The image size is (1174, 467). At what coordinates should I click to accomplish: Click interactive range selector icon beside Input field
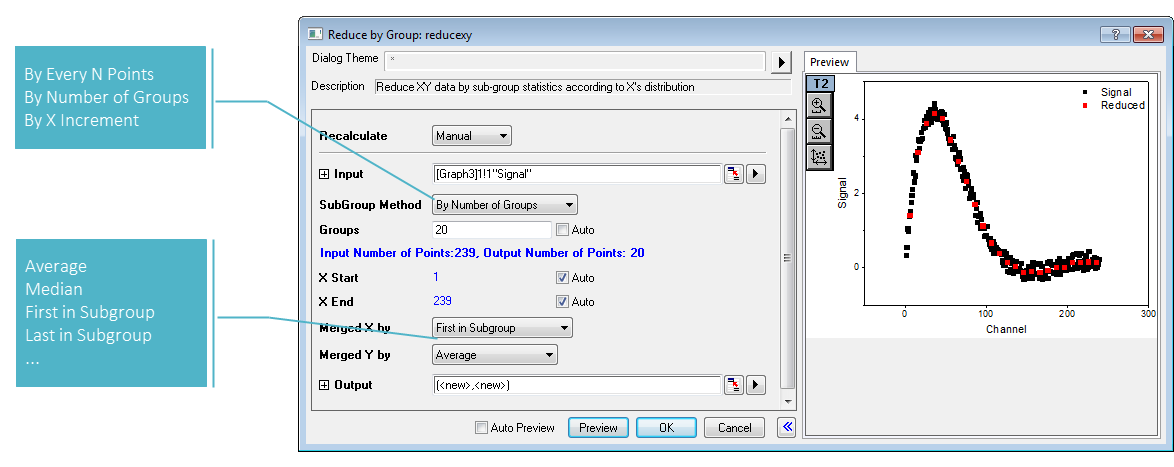[734, 174]
